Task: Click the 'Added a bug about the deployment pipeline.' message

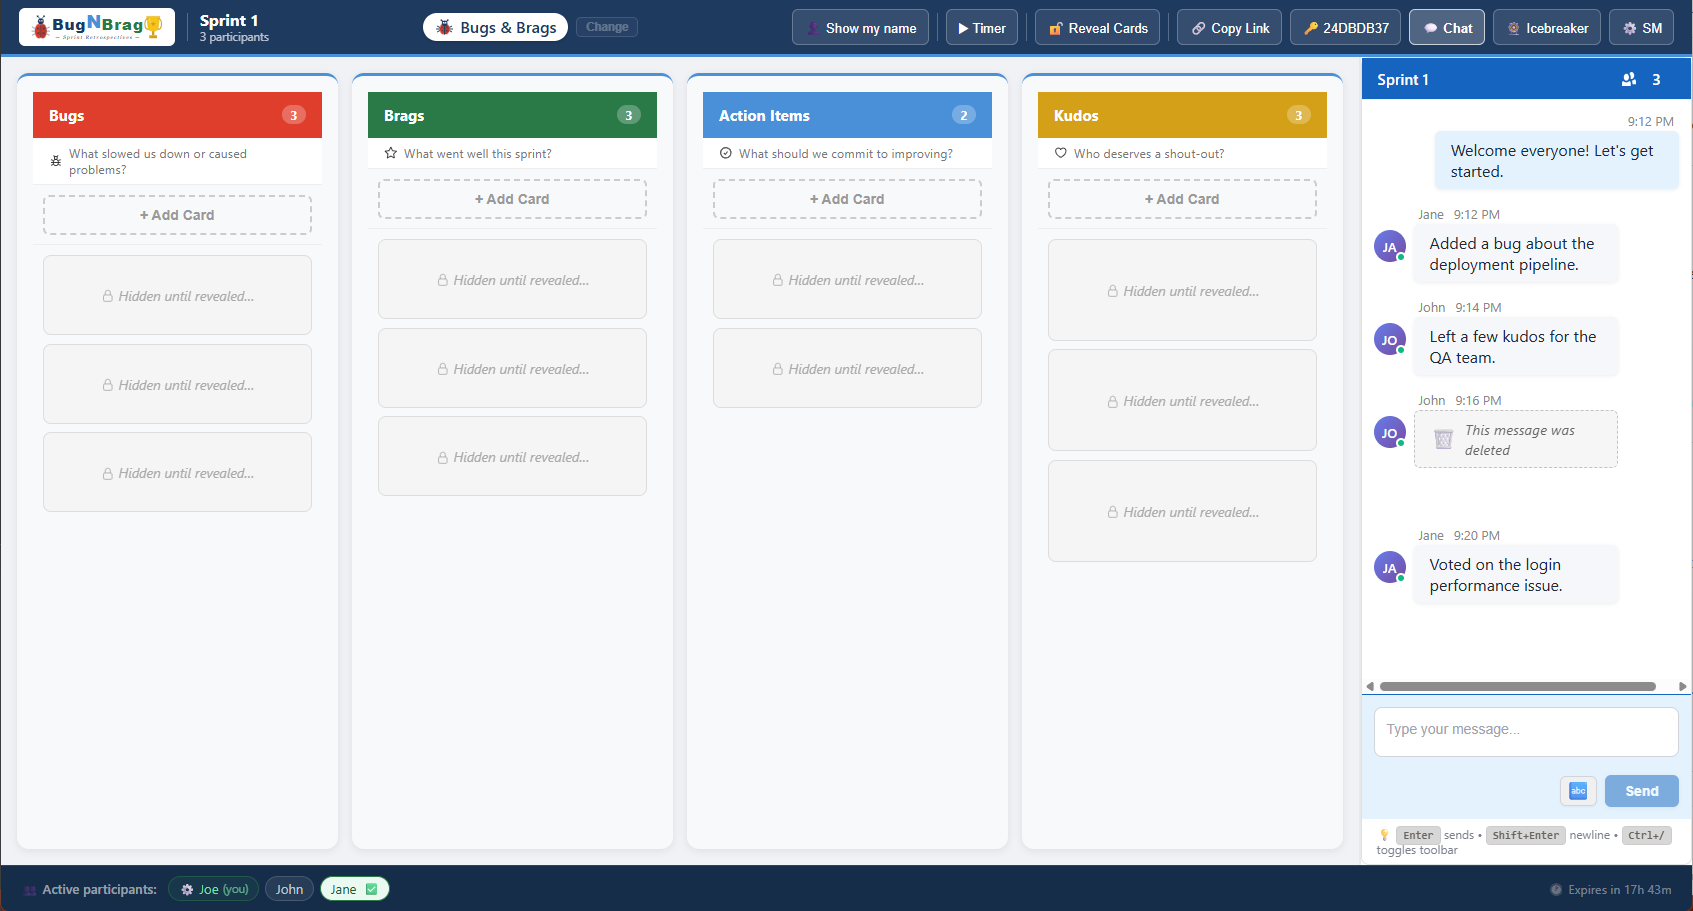Action: pos(1516,254)
